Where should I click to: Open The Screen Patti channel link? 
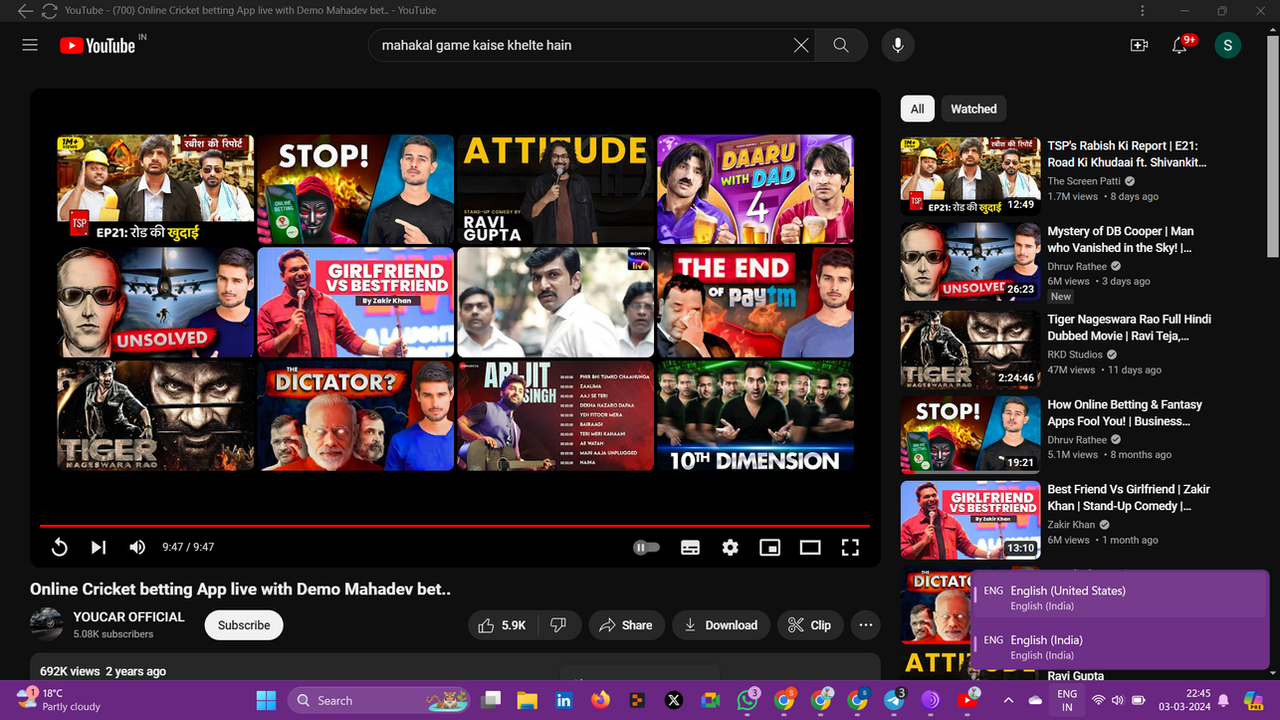[x=1084, y=182]
